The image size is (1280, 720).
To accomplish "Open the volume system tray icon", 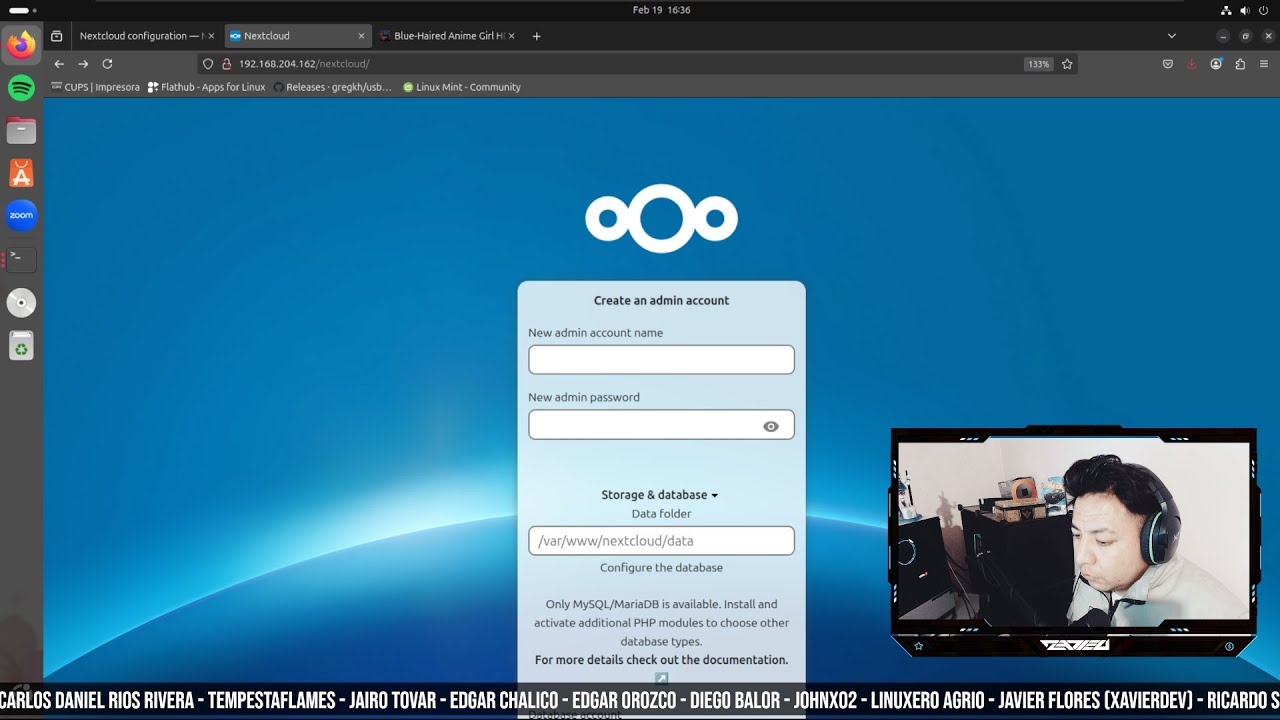I will click(1245, 10).
